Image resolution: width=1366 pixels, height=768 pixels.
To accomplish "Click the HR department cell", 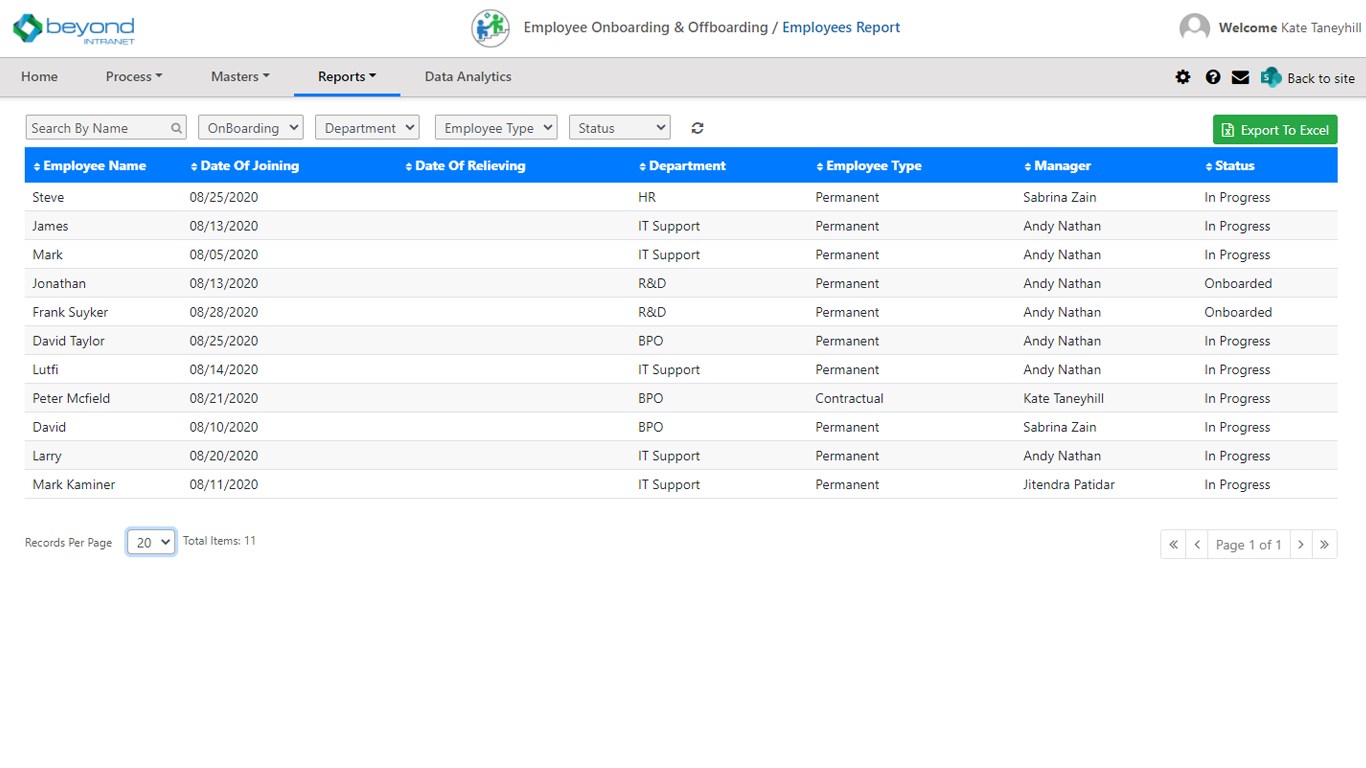I will pos(647,197).
